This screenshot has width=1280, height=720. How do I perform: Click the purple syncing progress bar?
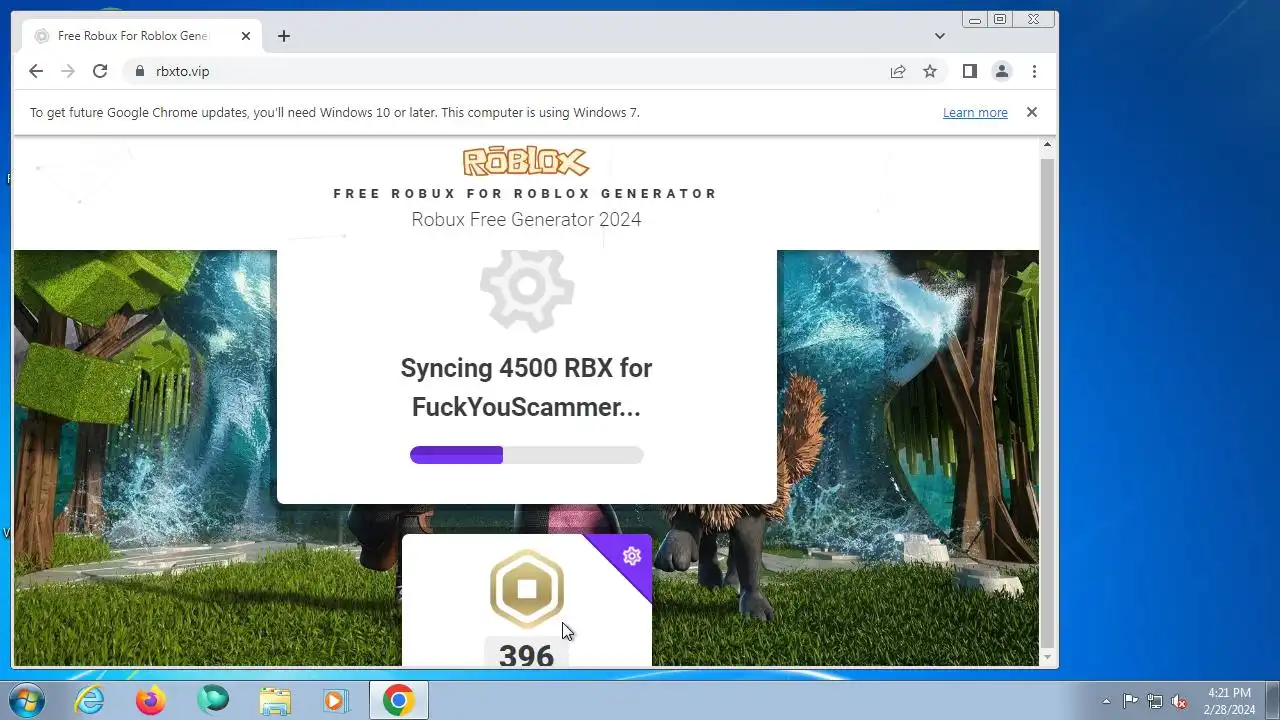[526, 455]
